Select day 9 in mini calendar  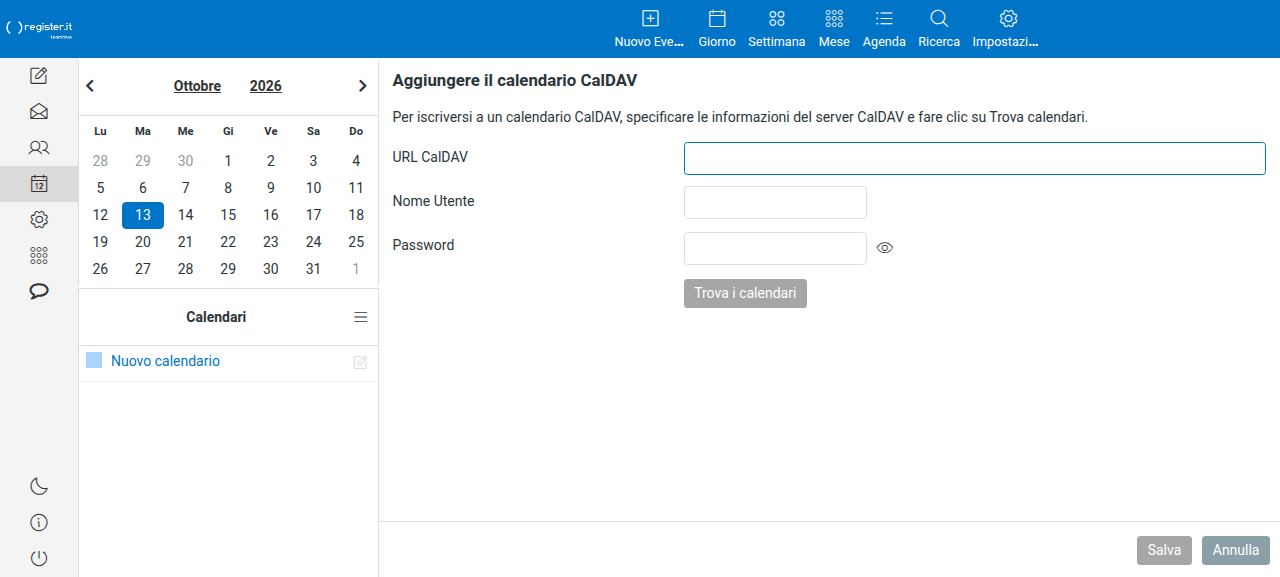[271, 188]
